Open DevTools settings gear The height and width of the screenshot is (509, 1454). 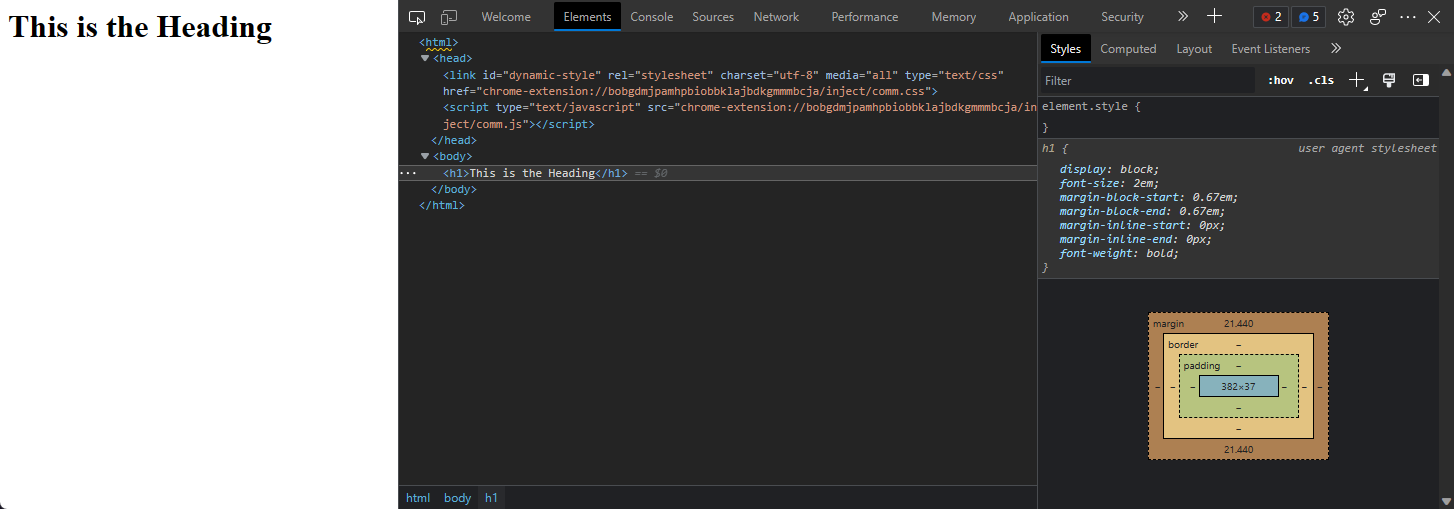click(1346, 17)
